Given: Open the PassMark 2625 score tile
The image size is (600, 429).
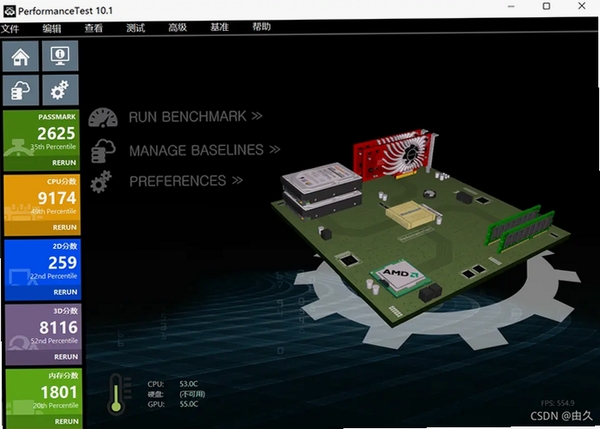Looking at the screenshot, I should point(41,140).
